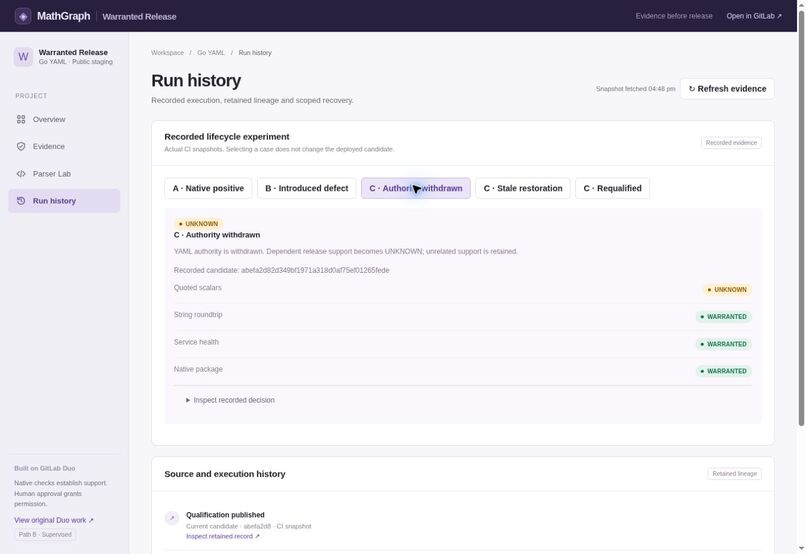Click the String roundtrip label

198,315
